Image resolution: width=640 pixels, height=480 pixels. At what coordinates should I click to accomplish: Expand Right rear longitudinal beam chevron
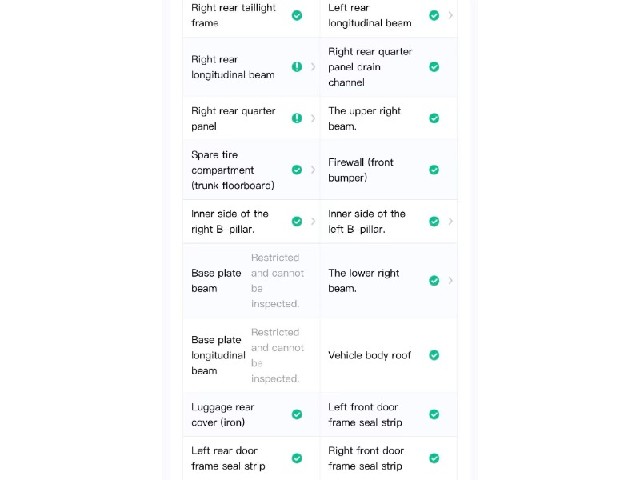coord(313,67)
